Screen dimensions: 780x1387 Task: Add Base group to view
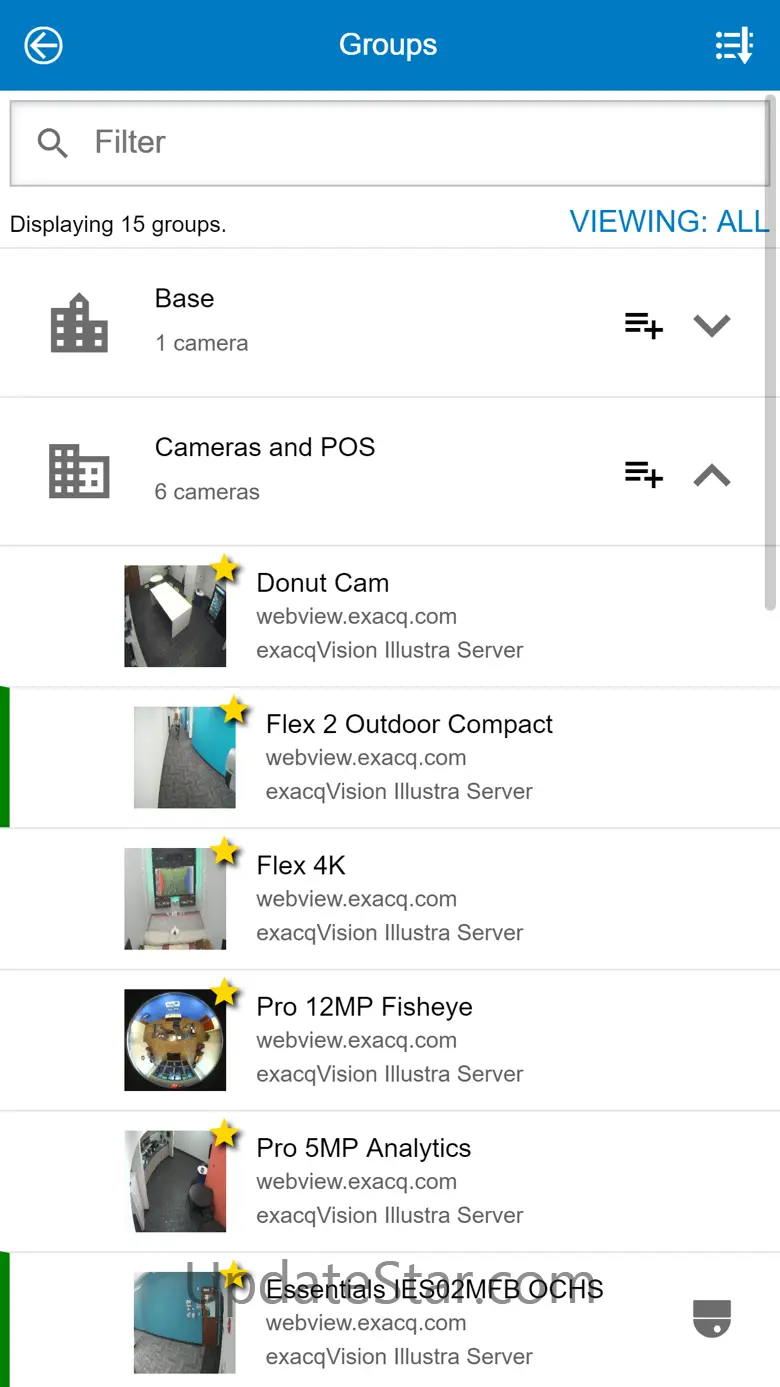[x=643, y=325]
